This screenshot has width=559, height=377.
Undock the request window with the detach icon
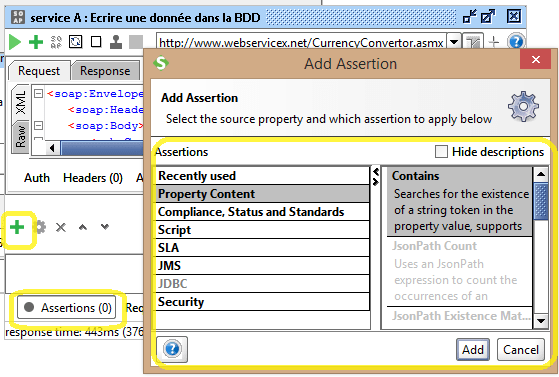pyautogui.click(x=469, y=16)
